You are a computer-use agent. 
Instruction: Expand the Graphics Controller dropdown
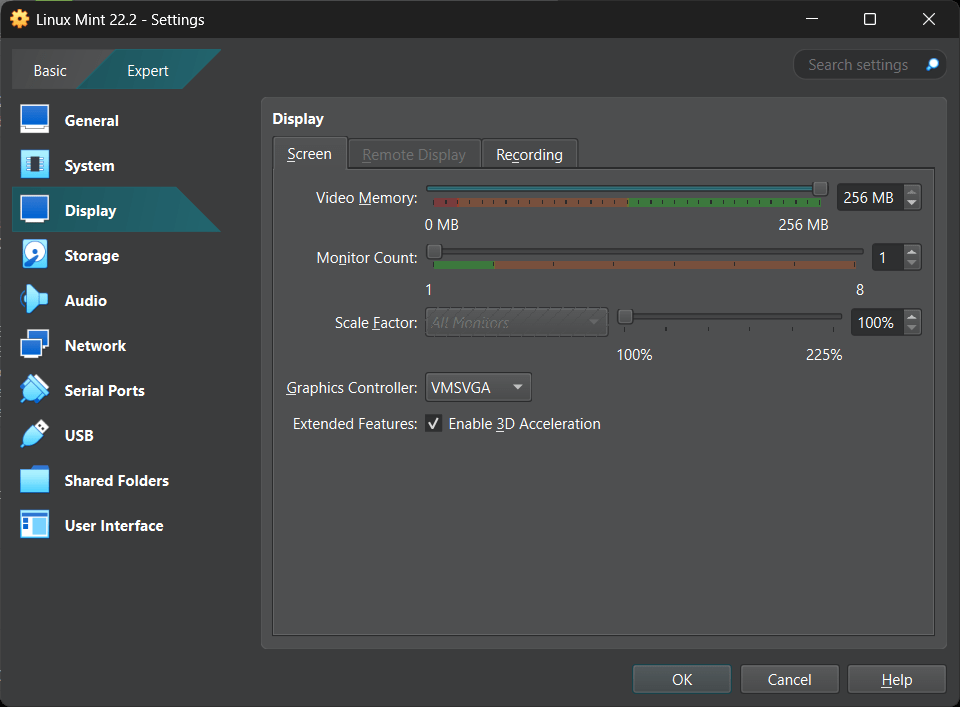pos(478,387)
